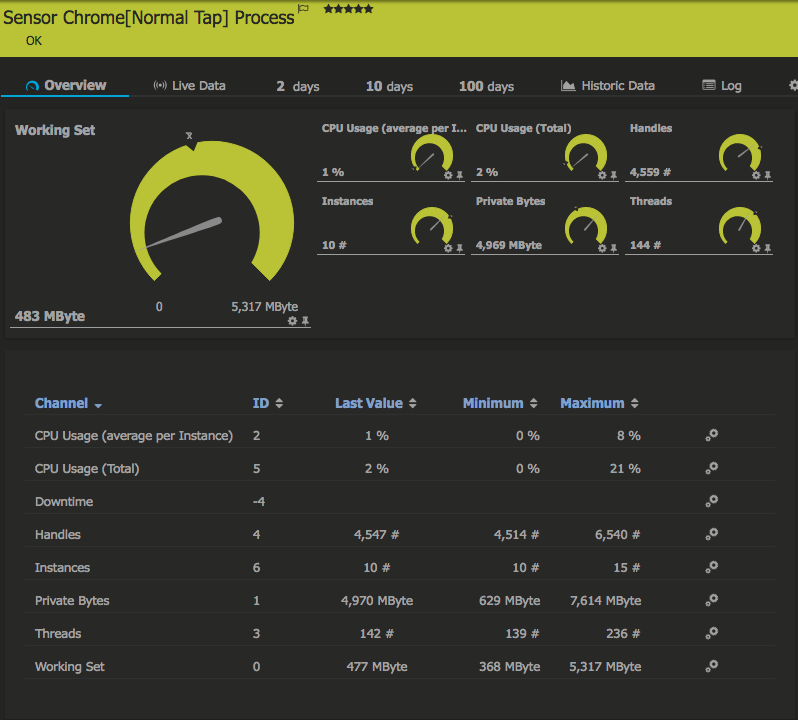798x720 pixels.
Task: Select 'Working Set' channel name in table
Action: (x=70, y=667)
